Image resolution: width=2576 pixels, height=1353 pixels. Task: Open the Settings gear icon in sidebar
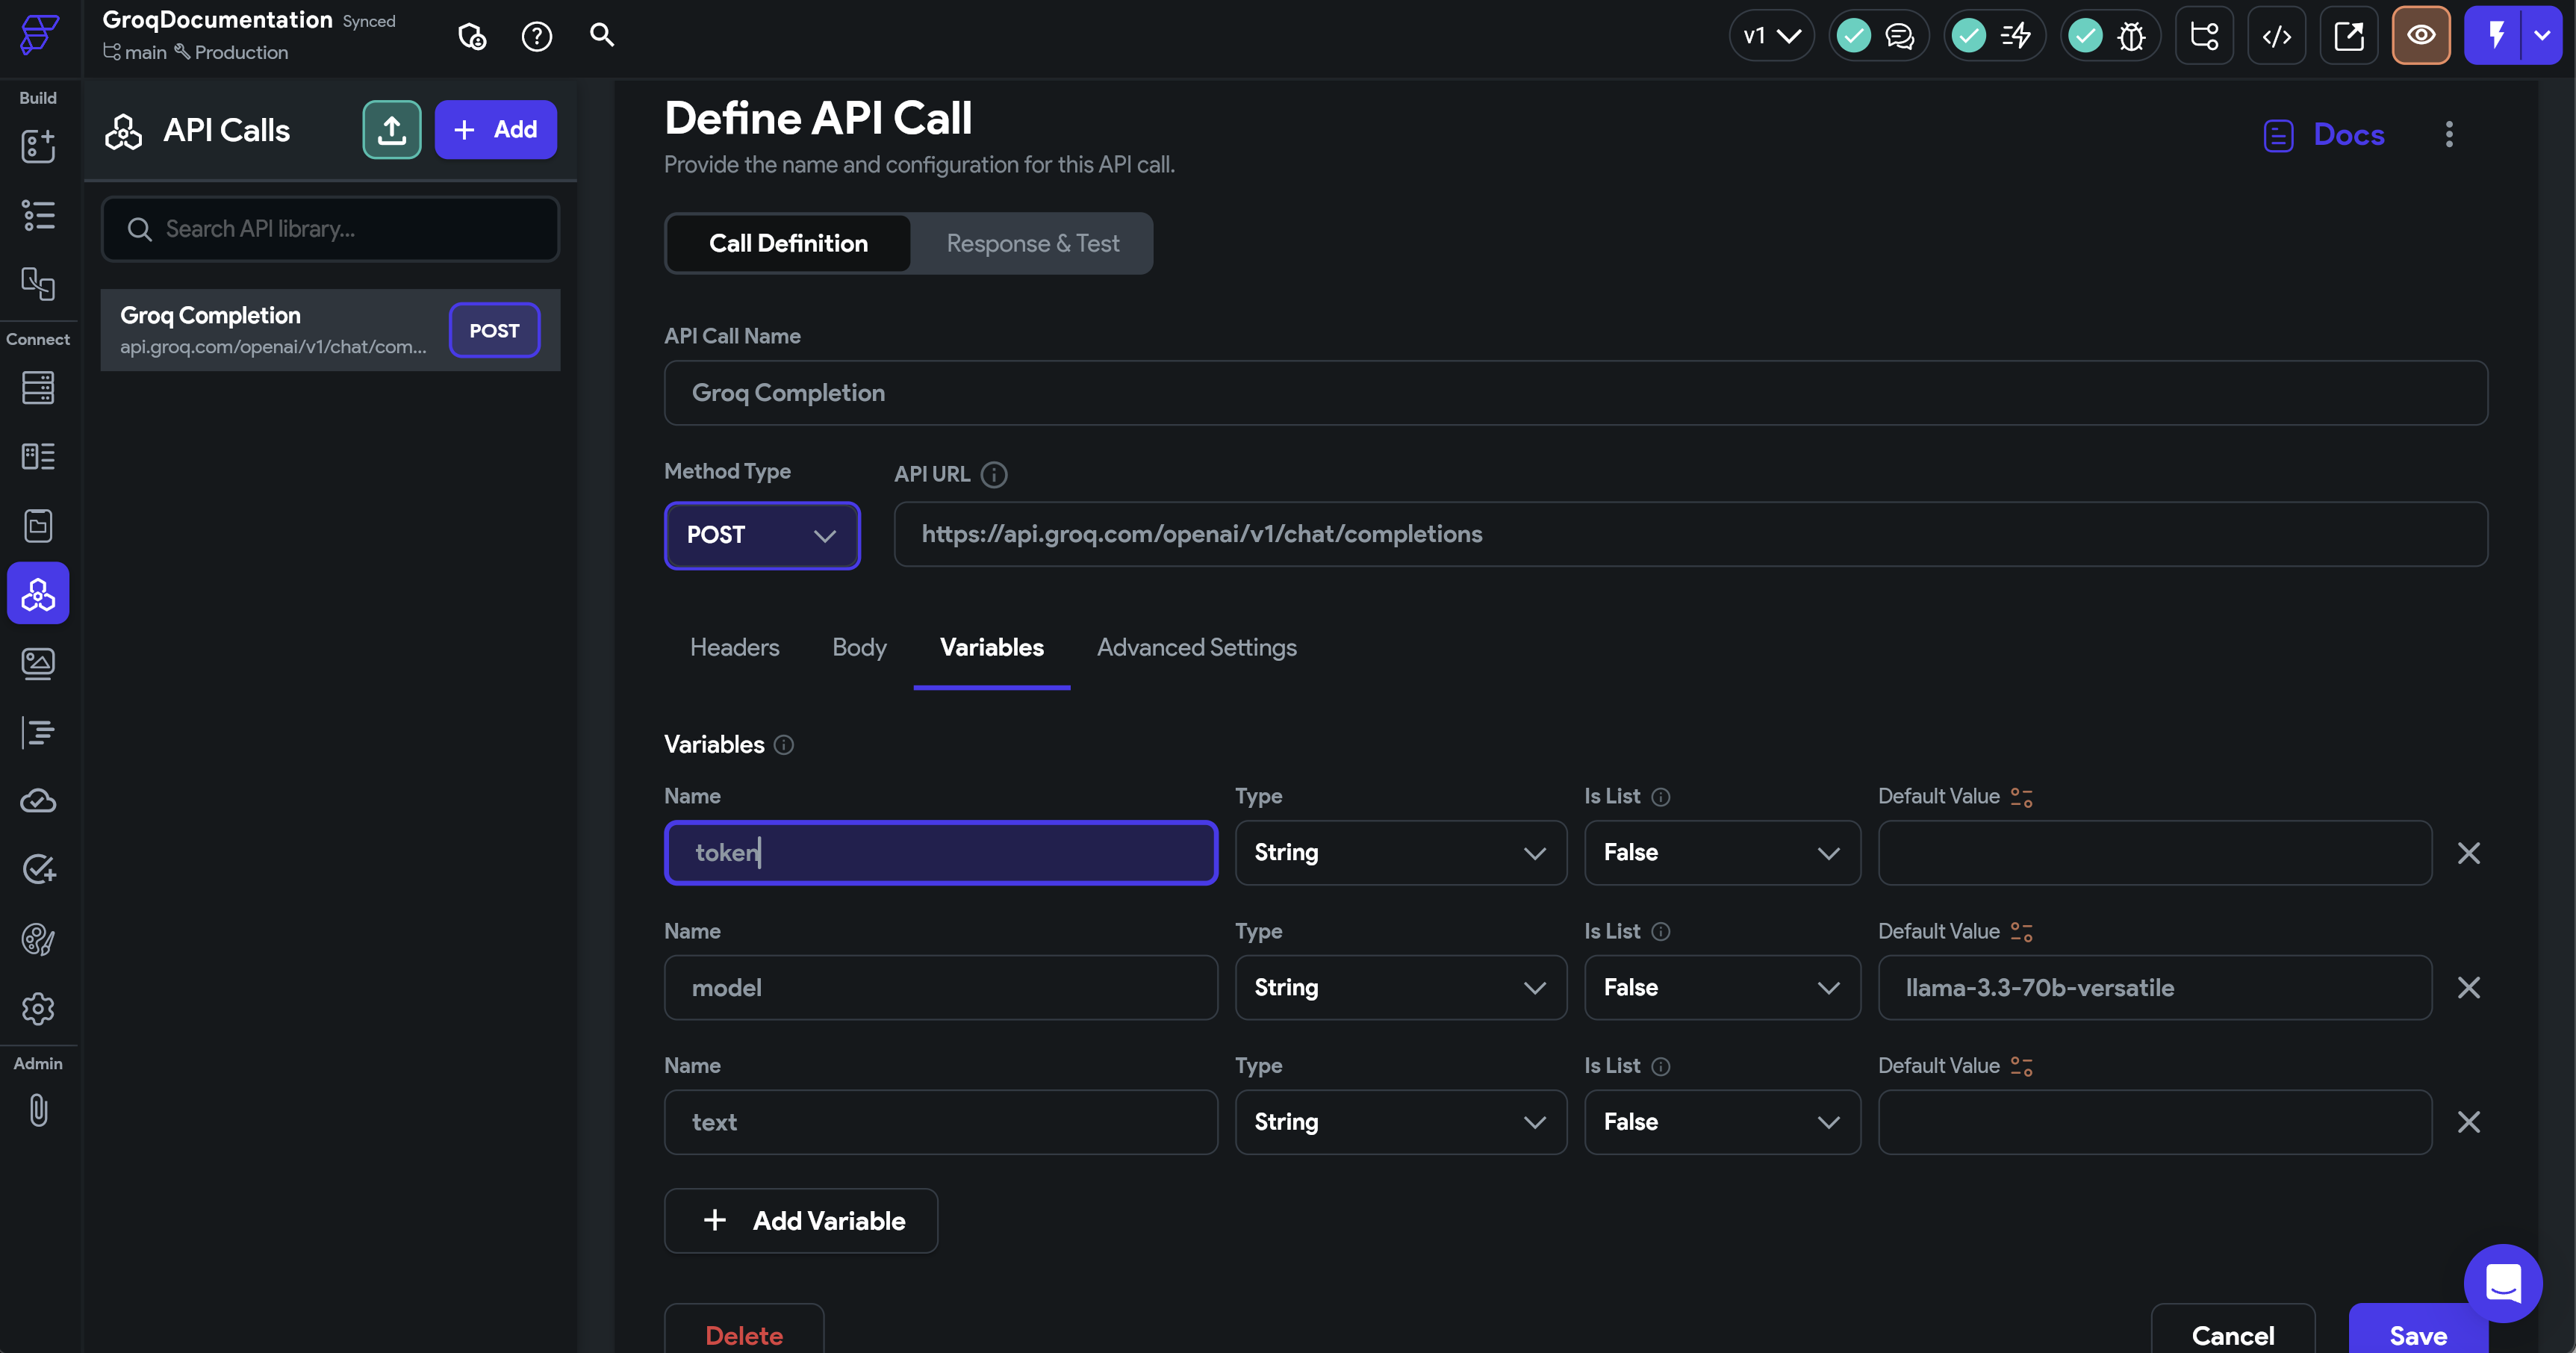(x=38, y=1008)
